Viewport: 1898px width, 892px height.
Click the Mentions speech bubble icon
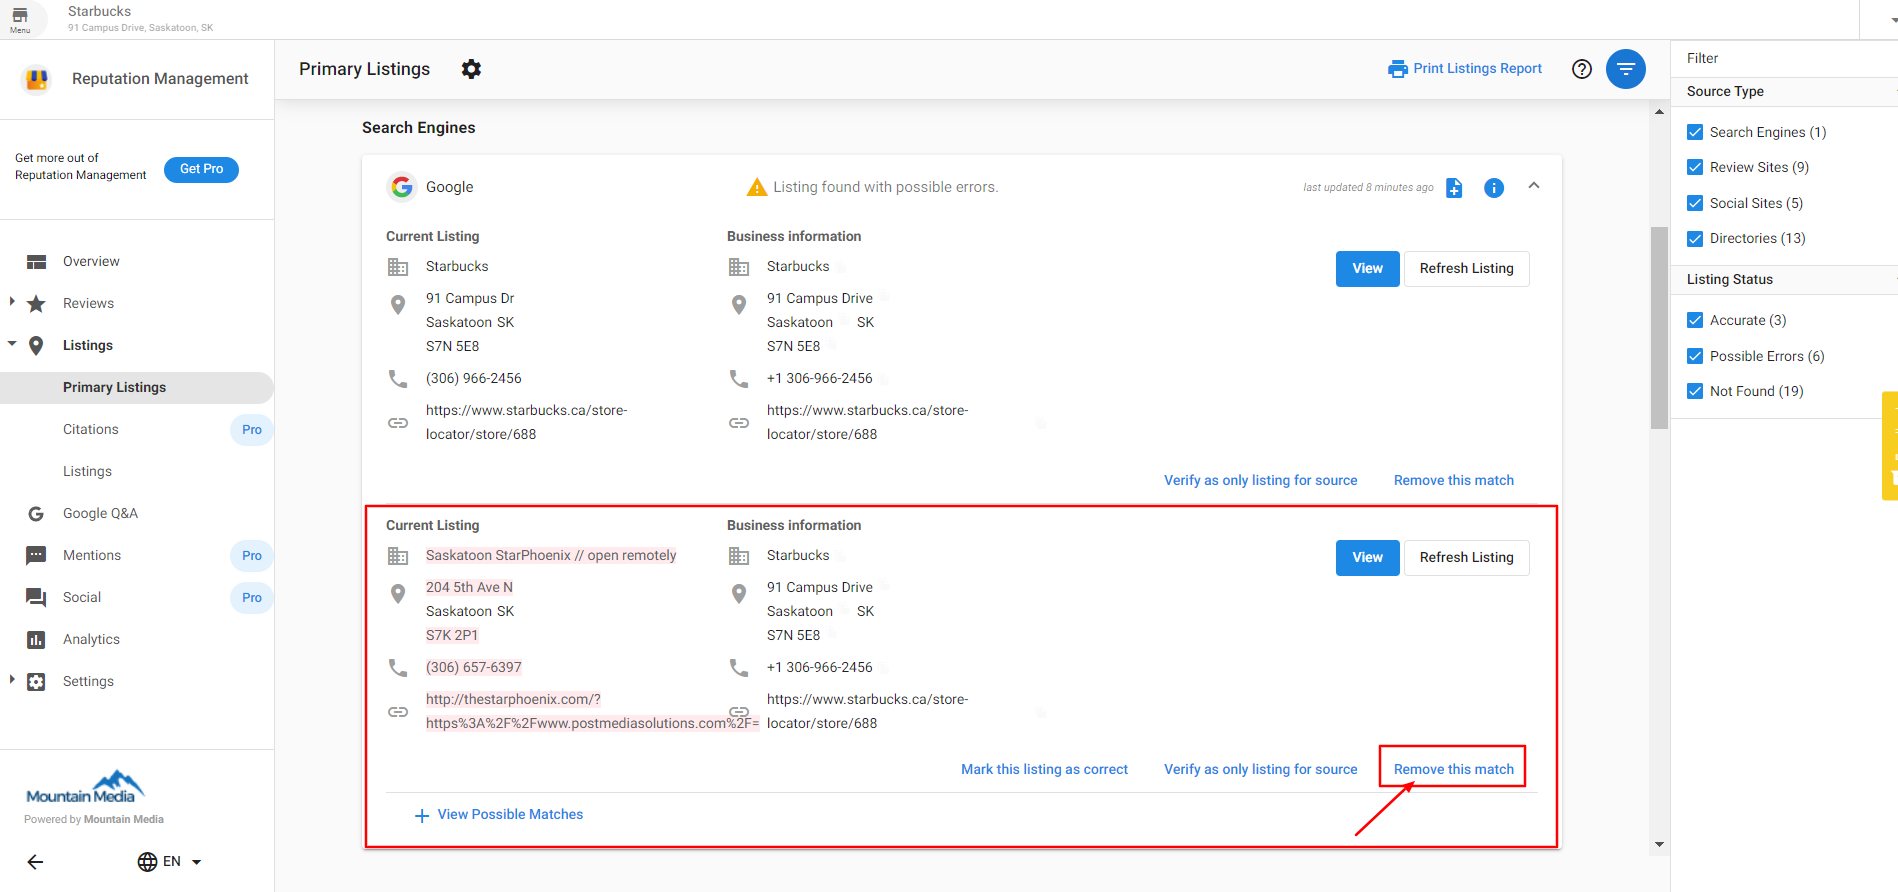[x=37, y=556]
